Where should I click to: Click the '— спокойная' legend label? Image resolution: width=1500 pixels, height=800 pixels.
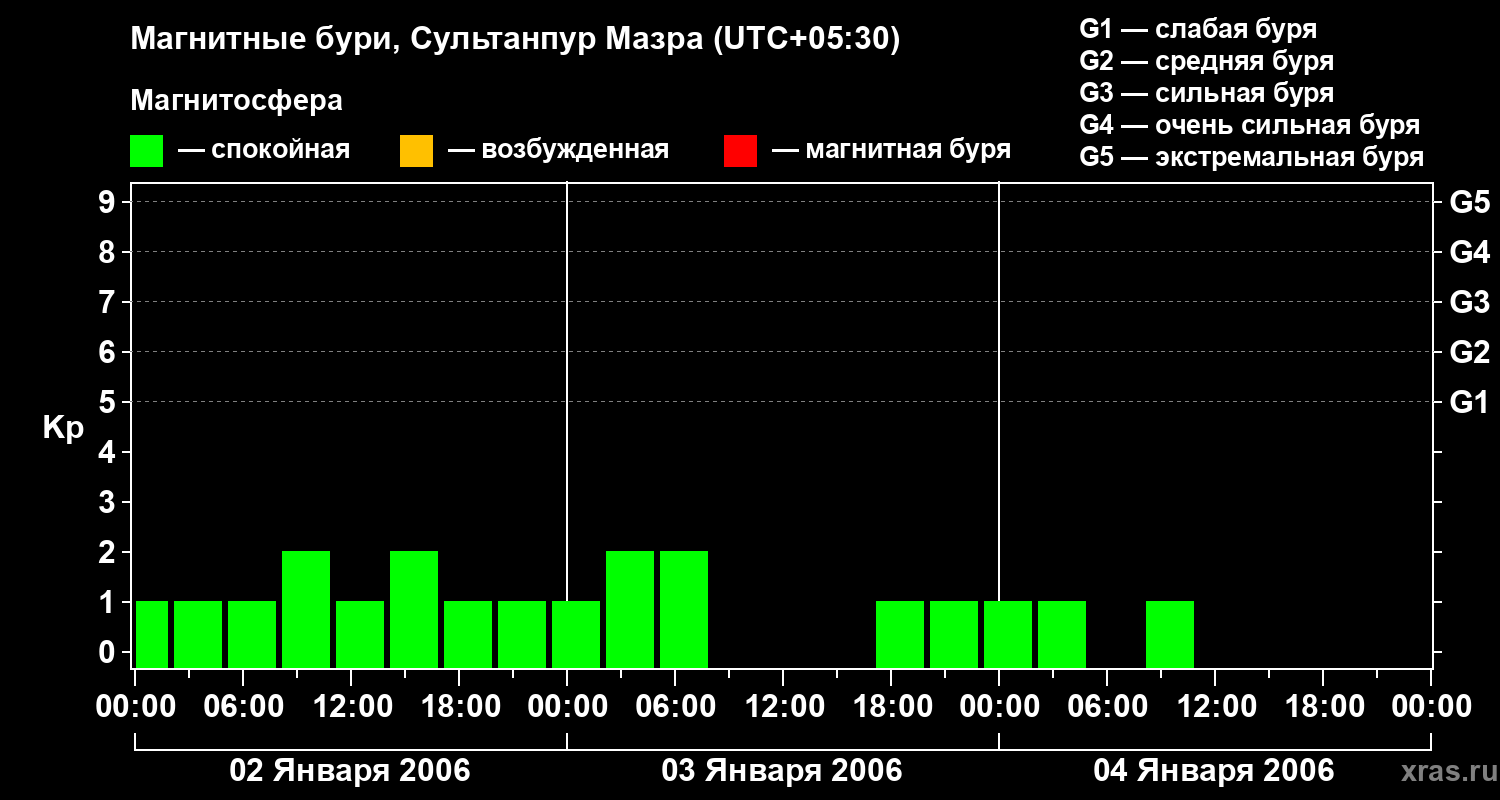pyautogui.click(x=264, y=151)
